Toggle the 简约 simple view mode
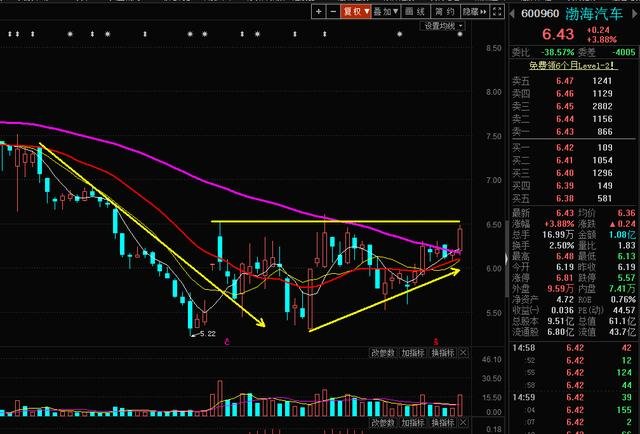This screenshot has height=434, width=640. coord(445,12)
